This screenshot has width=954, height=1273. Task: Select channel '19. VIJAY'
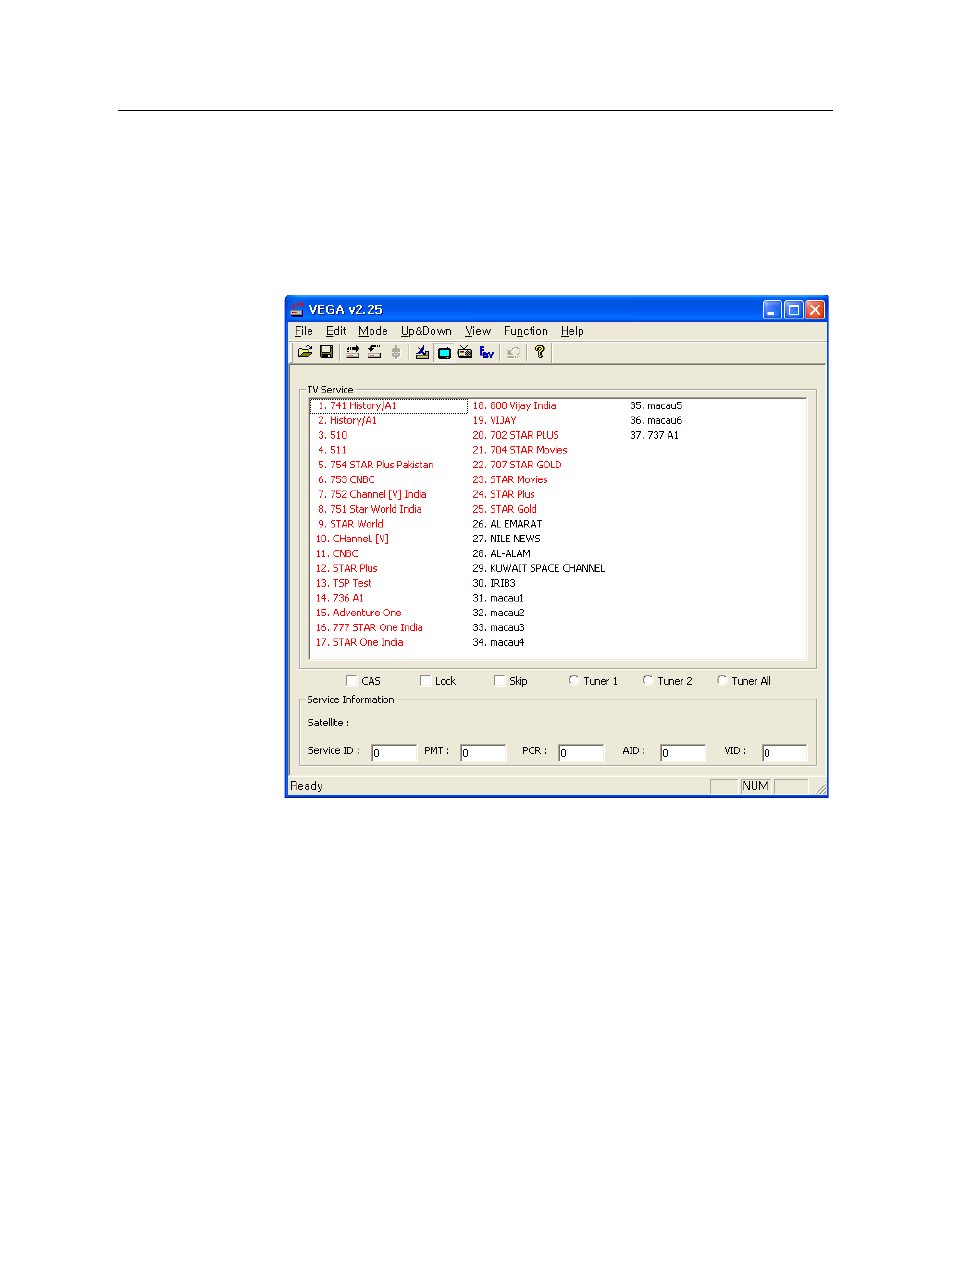click(x=494, y=421)
